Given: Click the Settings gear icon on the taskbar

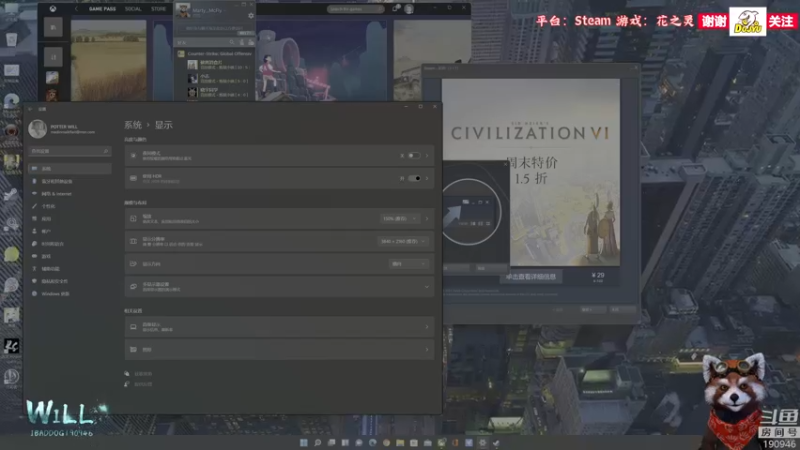Looking at the screenshot, I should [482, 443].
